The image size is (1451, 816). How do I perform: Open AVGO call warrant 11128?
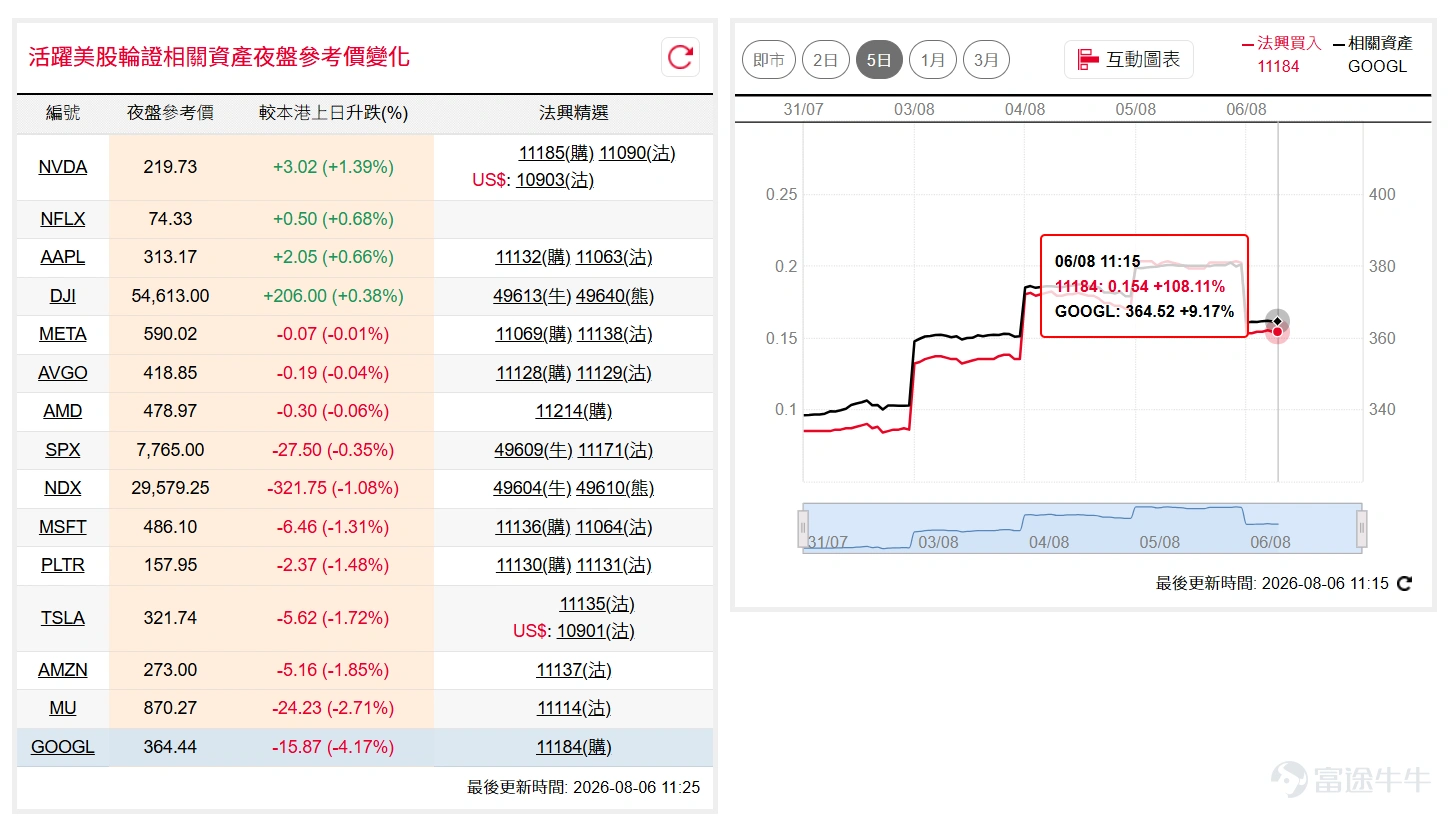tap(534, 373)
